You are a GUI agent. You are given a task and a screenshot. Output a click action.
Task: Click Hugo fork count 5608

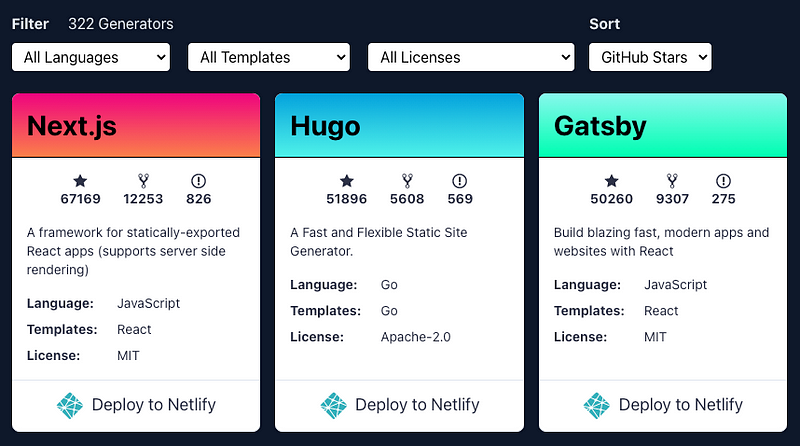point(407,199)
